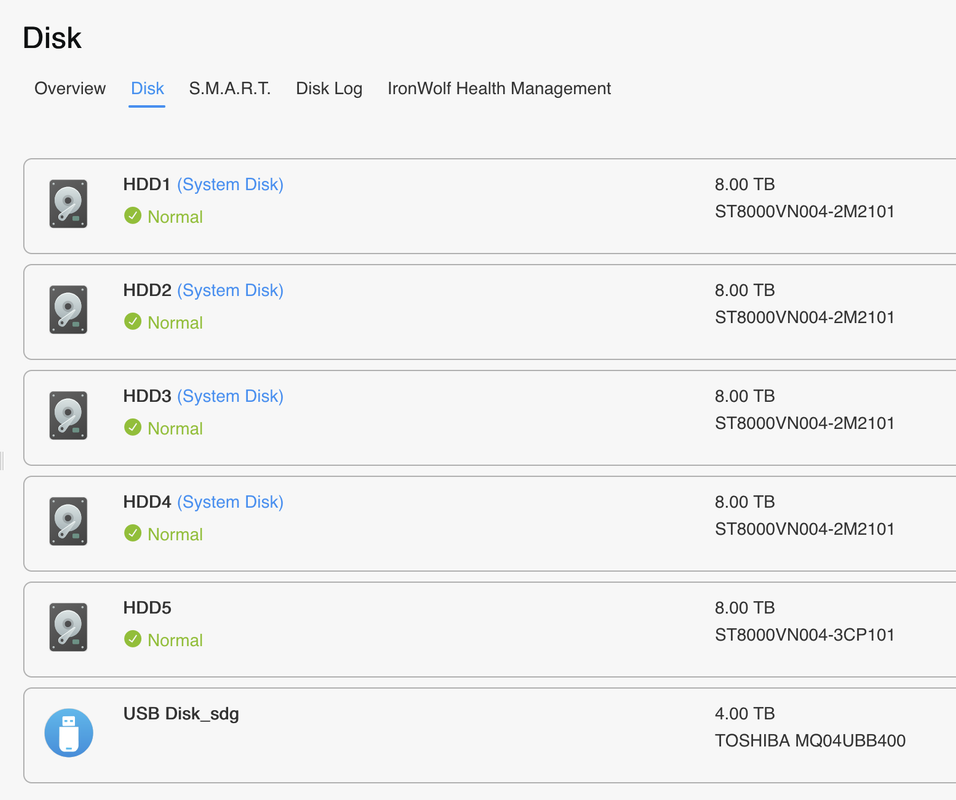The width and height of the screenshot is (956, 800).
Task: Open the Disk Log tab
Action: pos(329,88)
